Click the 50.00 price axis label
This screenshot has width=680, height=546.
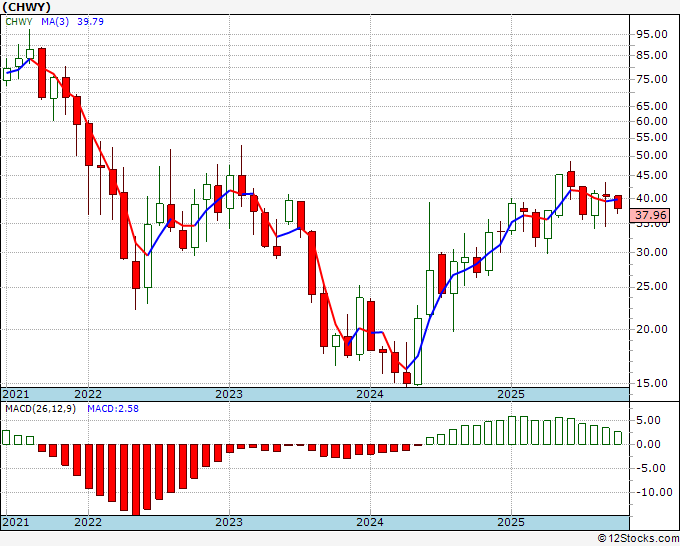pyautogui.click(x=651, y=155)
